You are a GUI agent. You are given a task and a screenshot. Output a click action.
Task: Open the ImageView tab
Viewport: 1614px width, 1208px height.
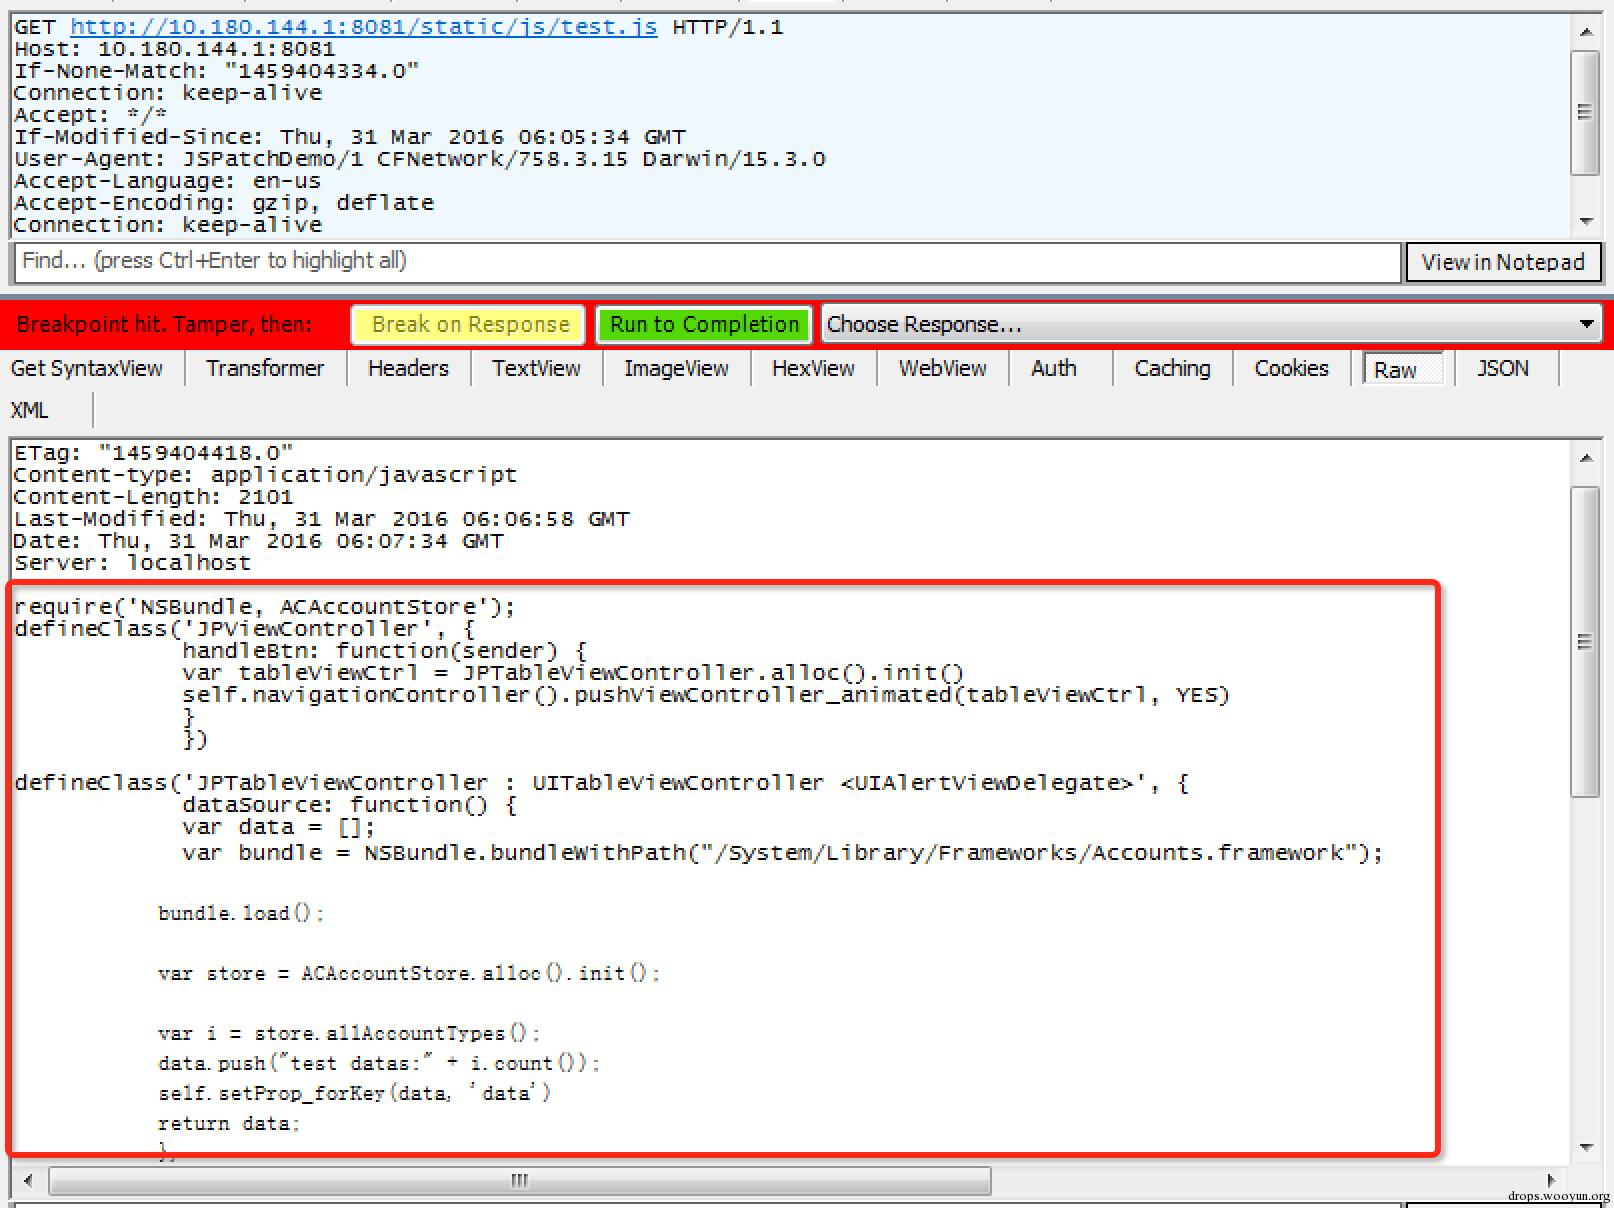pyautogui.click(x=676, y=369)
